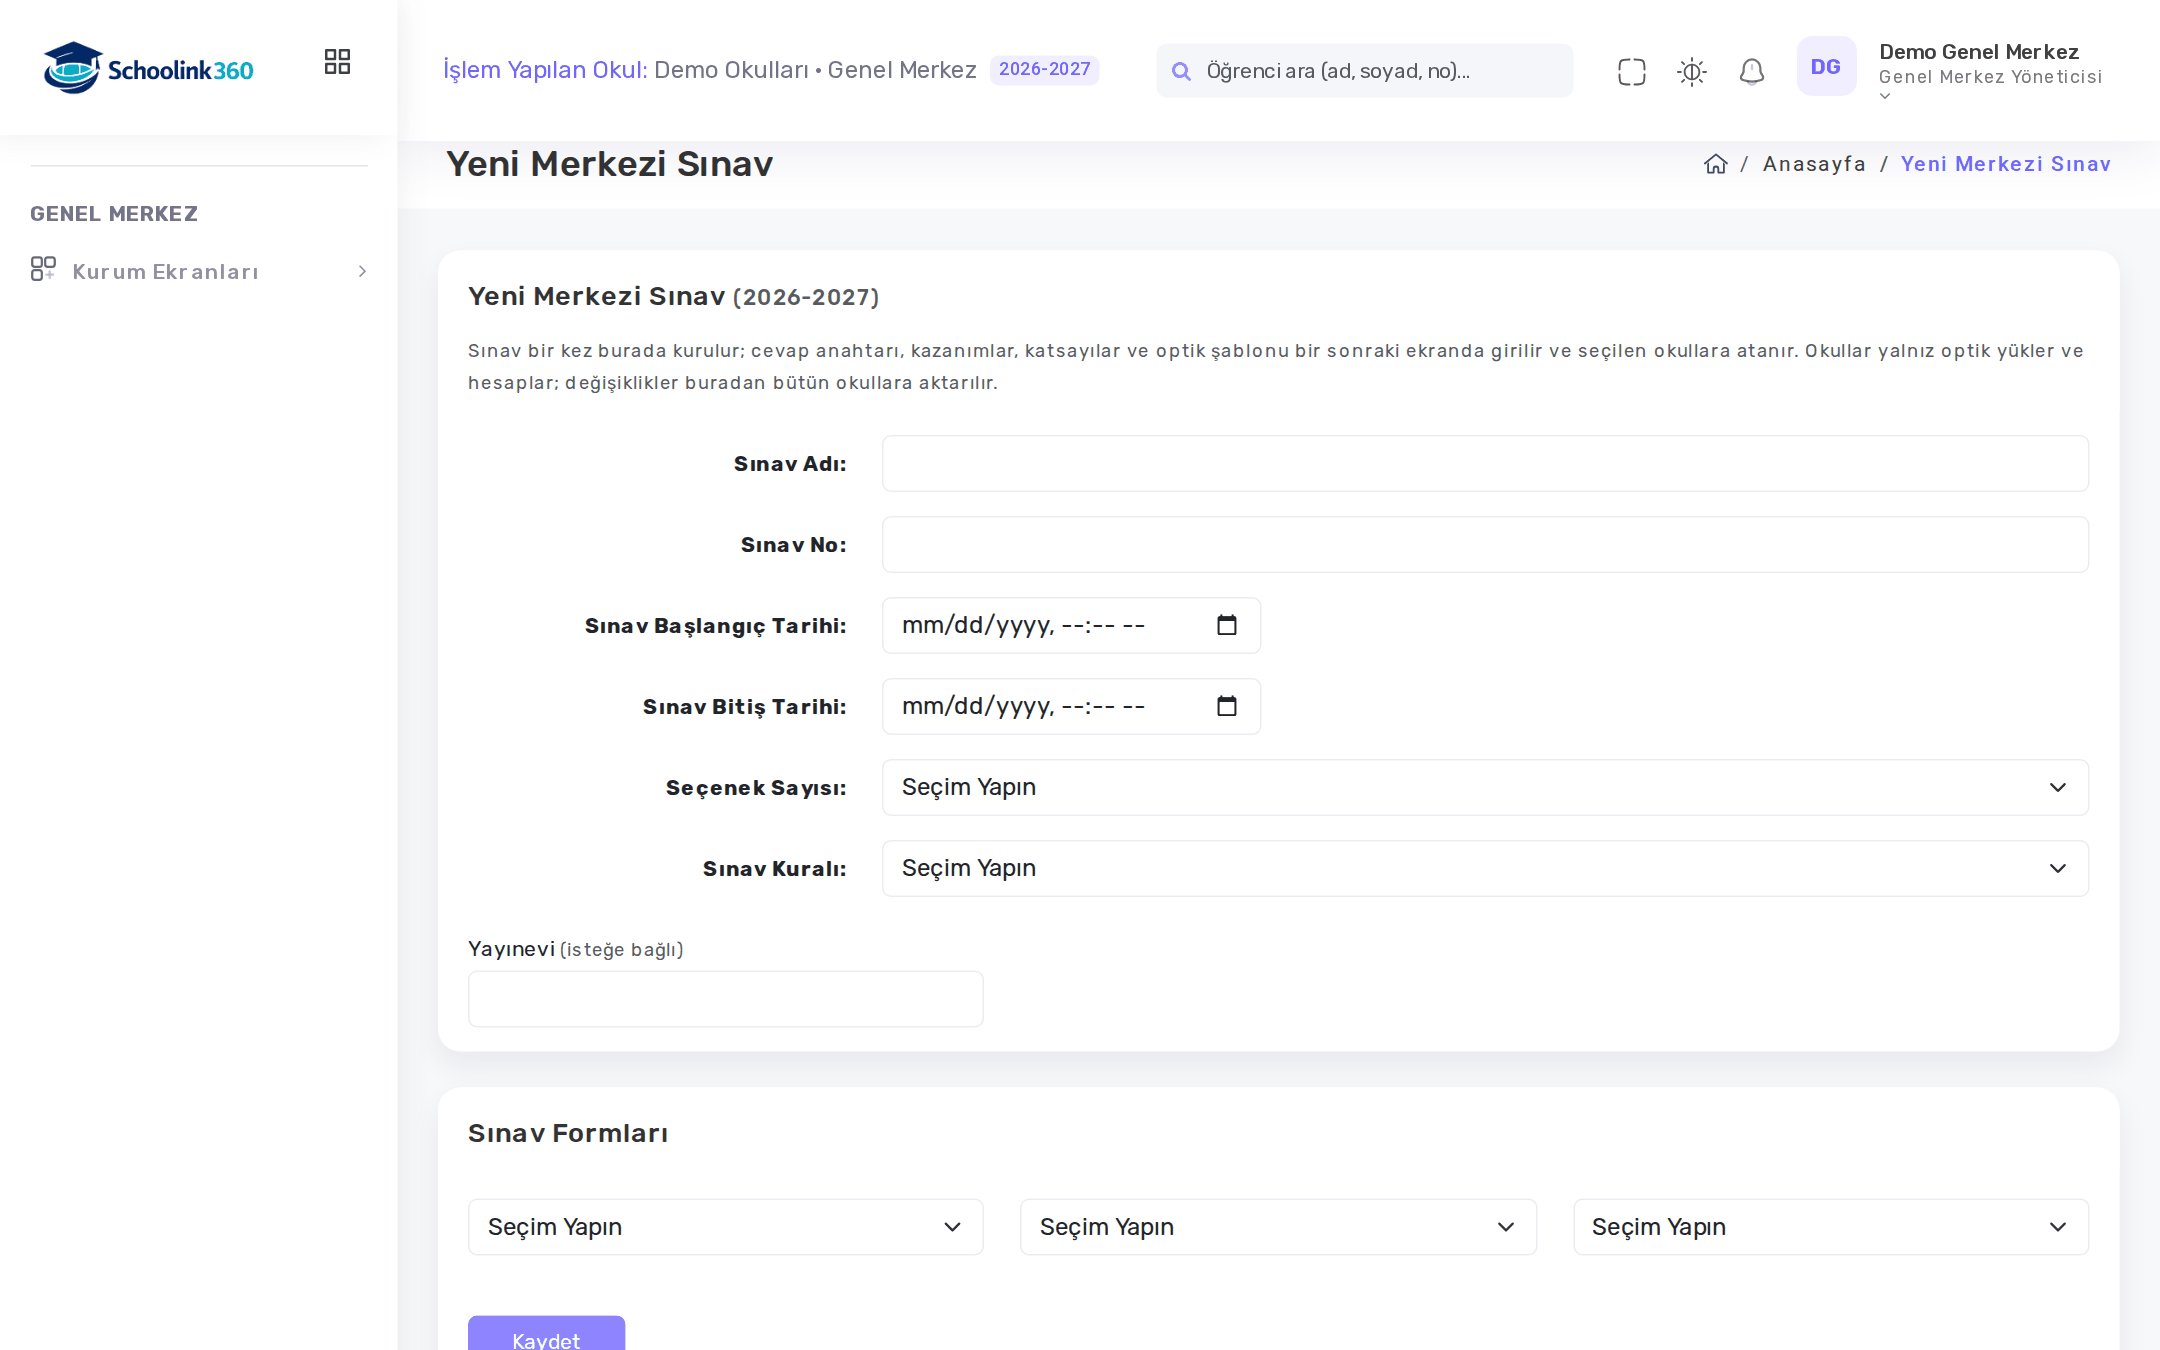Click the Kaydet button
The image size is (2160, 1350).
546,1334
